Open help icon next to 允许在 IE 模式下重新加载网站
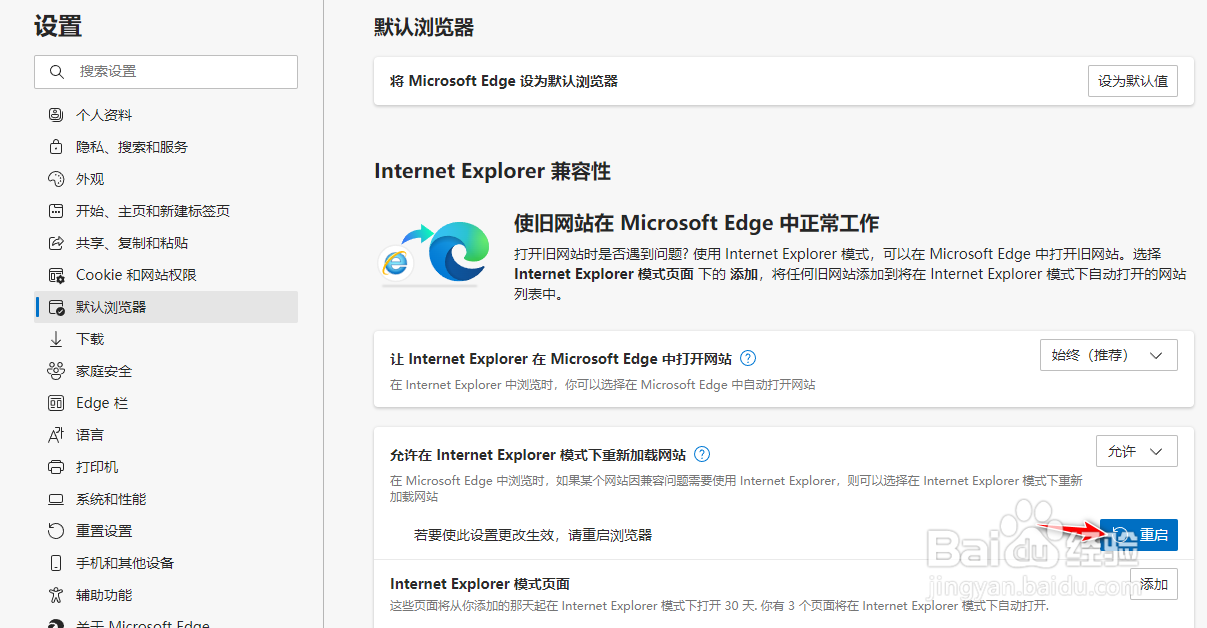The width and height of the screenshot is (1207, 628). click(x=702, y=453)
